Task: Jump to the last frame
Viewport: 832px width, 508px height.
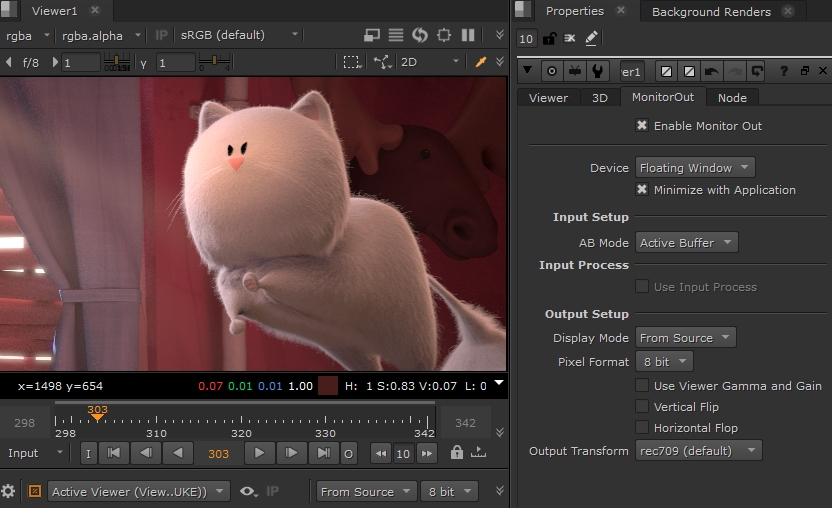Action: coord(323,453)
